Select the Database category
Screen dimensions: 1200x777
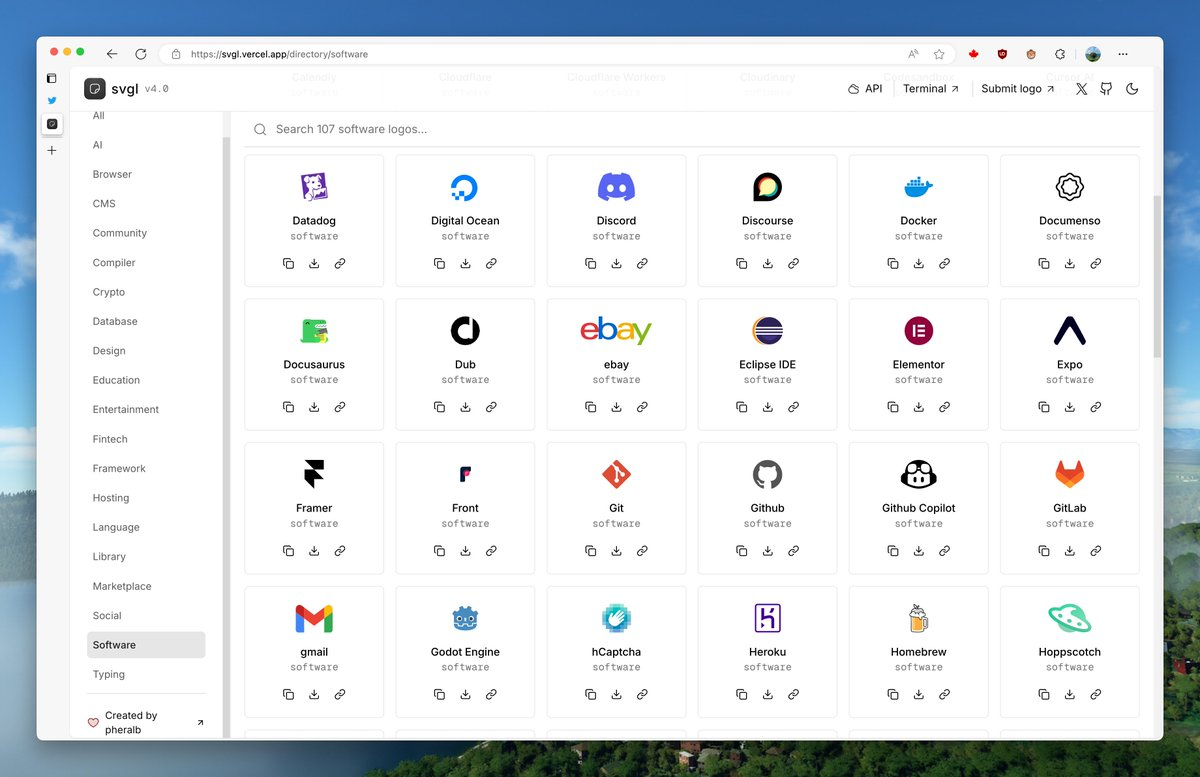146,321
